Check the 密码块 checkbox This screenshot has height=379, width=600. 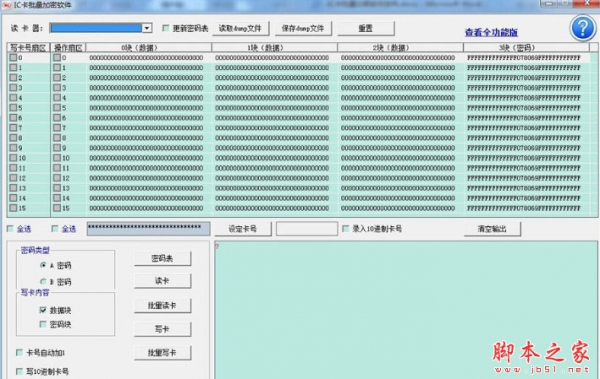43,325
